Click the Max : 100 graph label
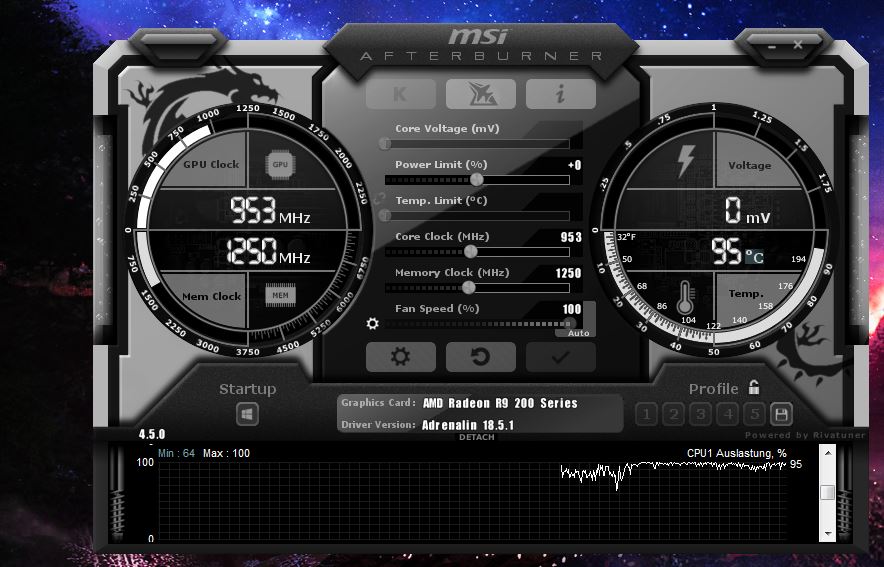This screenshot has width=884, height=567. pos(226,453)
